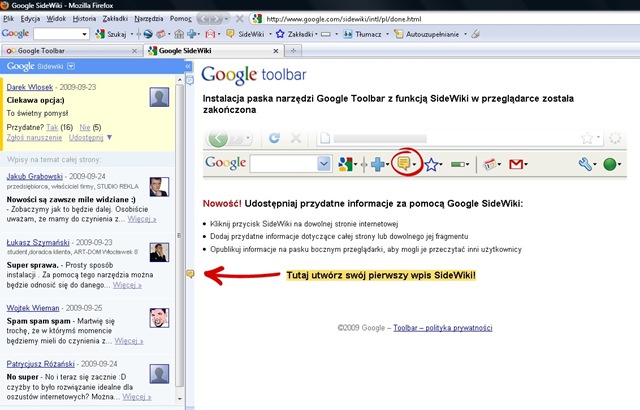Expand Wojtek Wieman's entry with Więcej

click(129, 341)
